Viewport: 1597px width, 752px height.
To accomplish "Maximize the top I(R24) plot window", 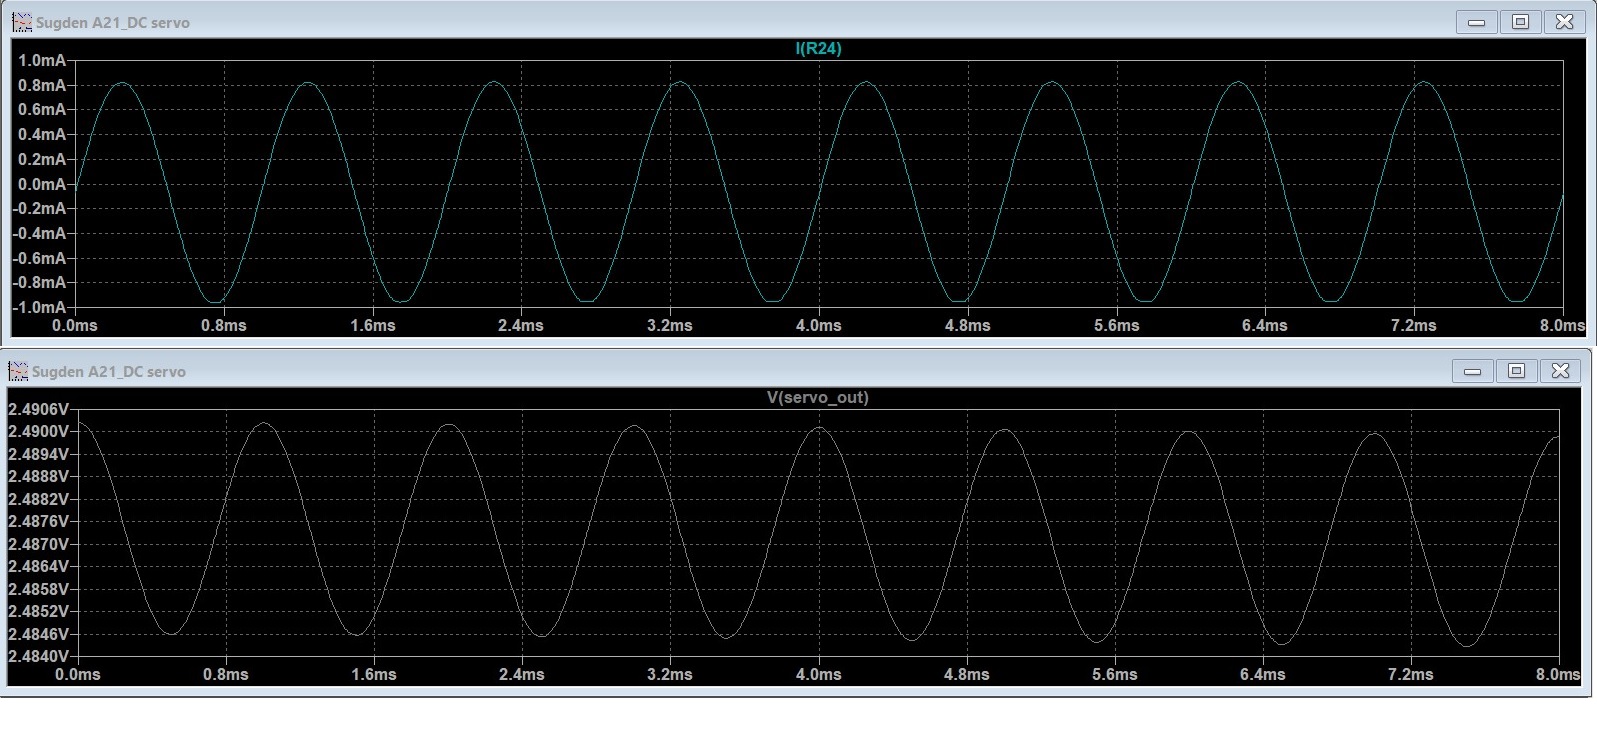I will coord(1520,22).
